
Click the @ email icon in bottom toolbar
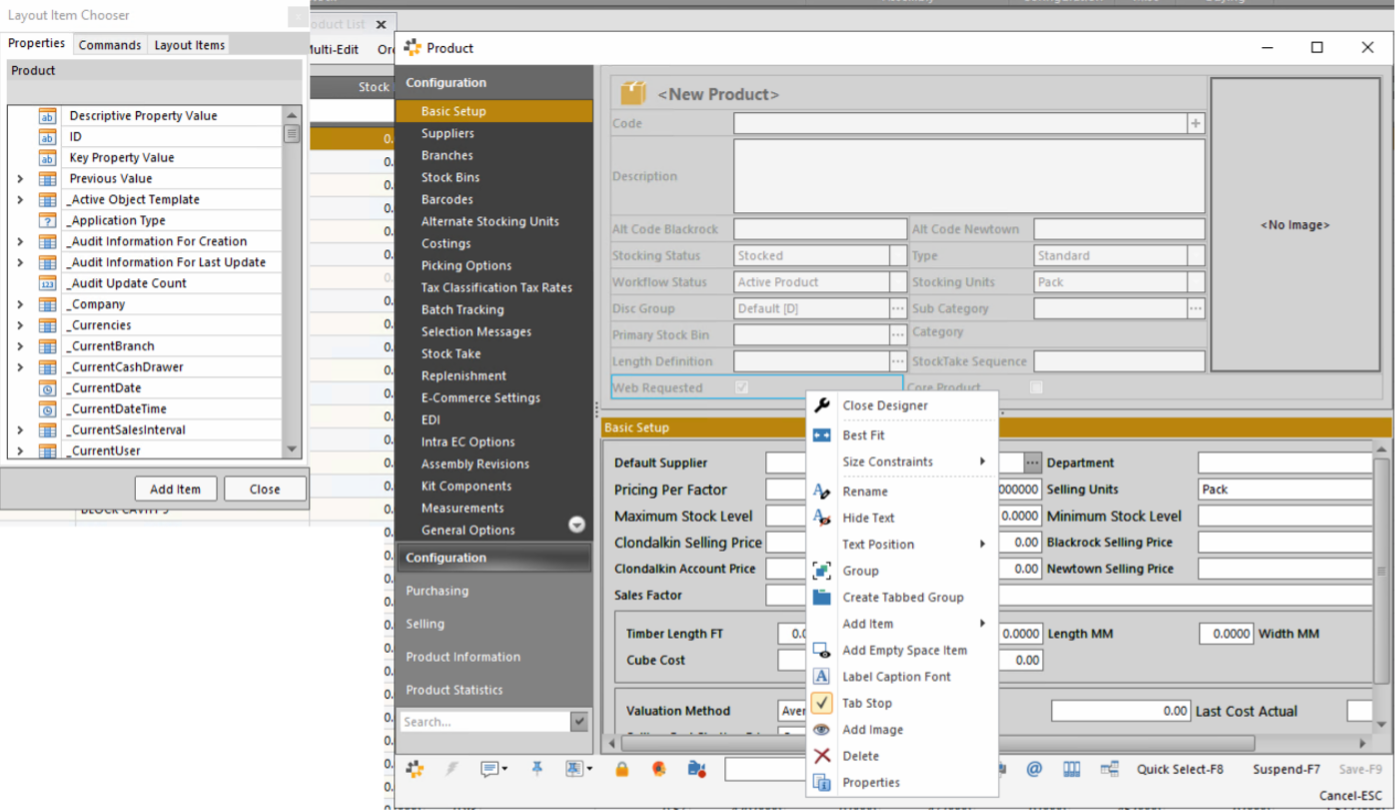pyautogui.click(x=1034, y=769)
